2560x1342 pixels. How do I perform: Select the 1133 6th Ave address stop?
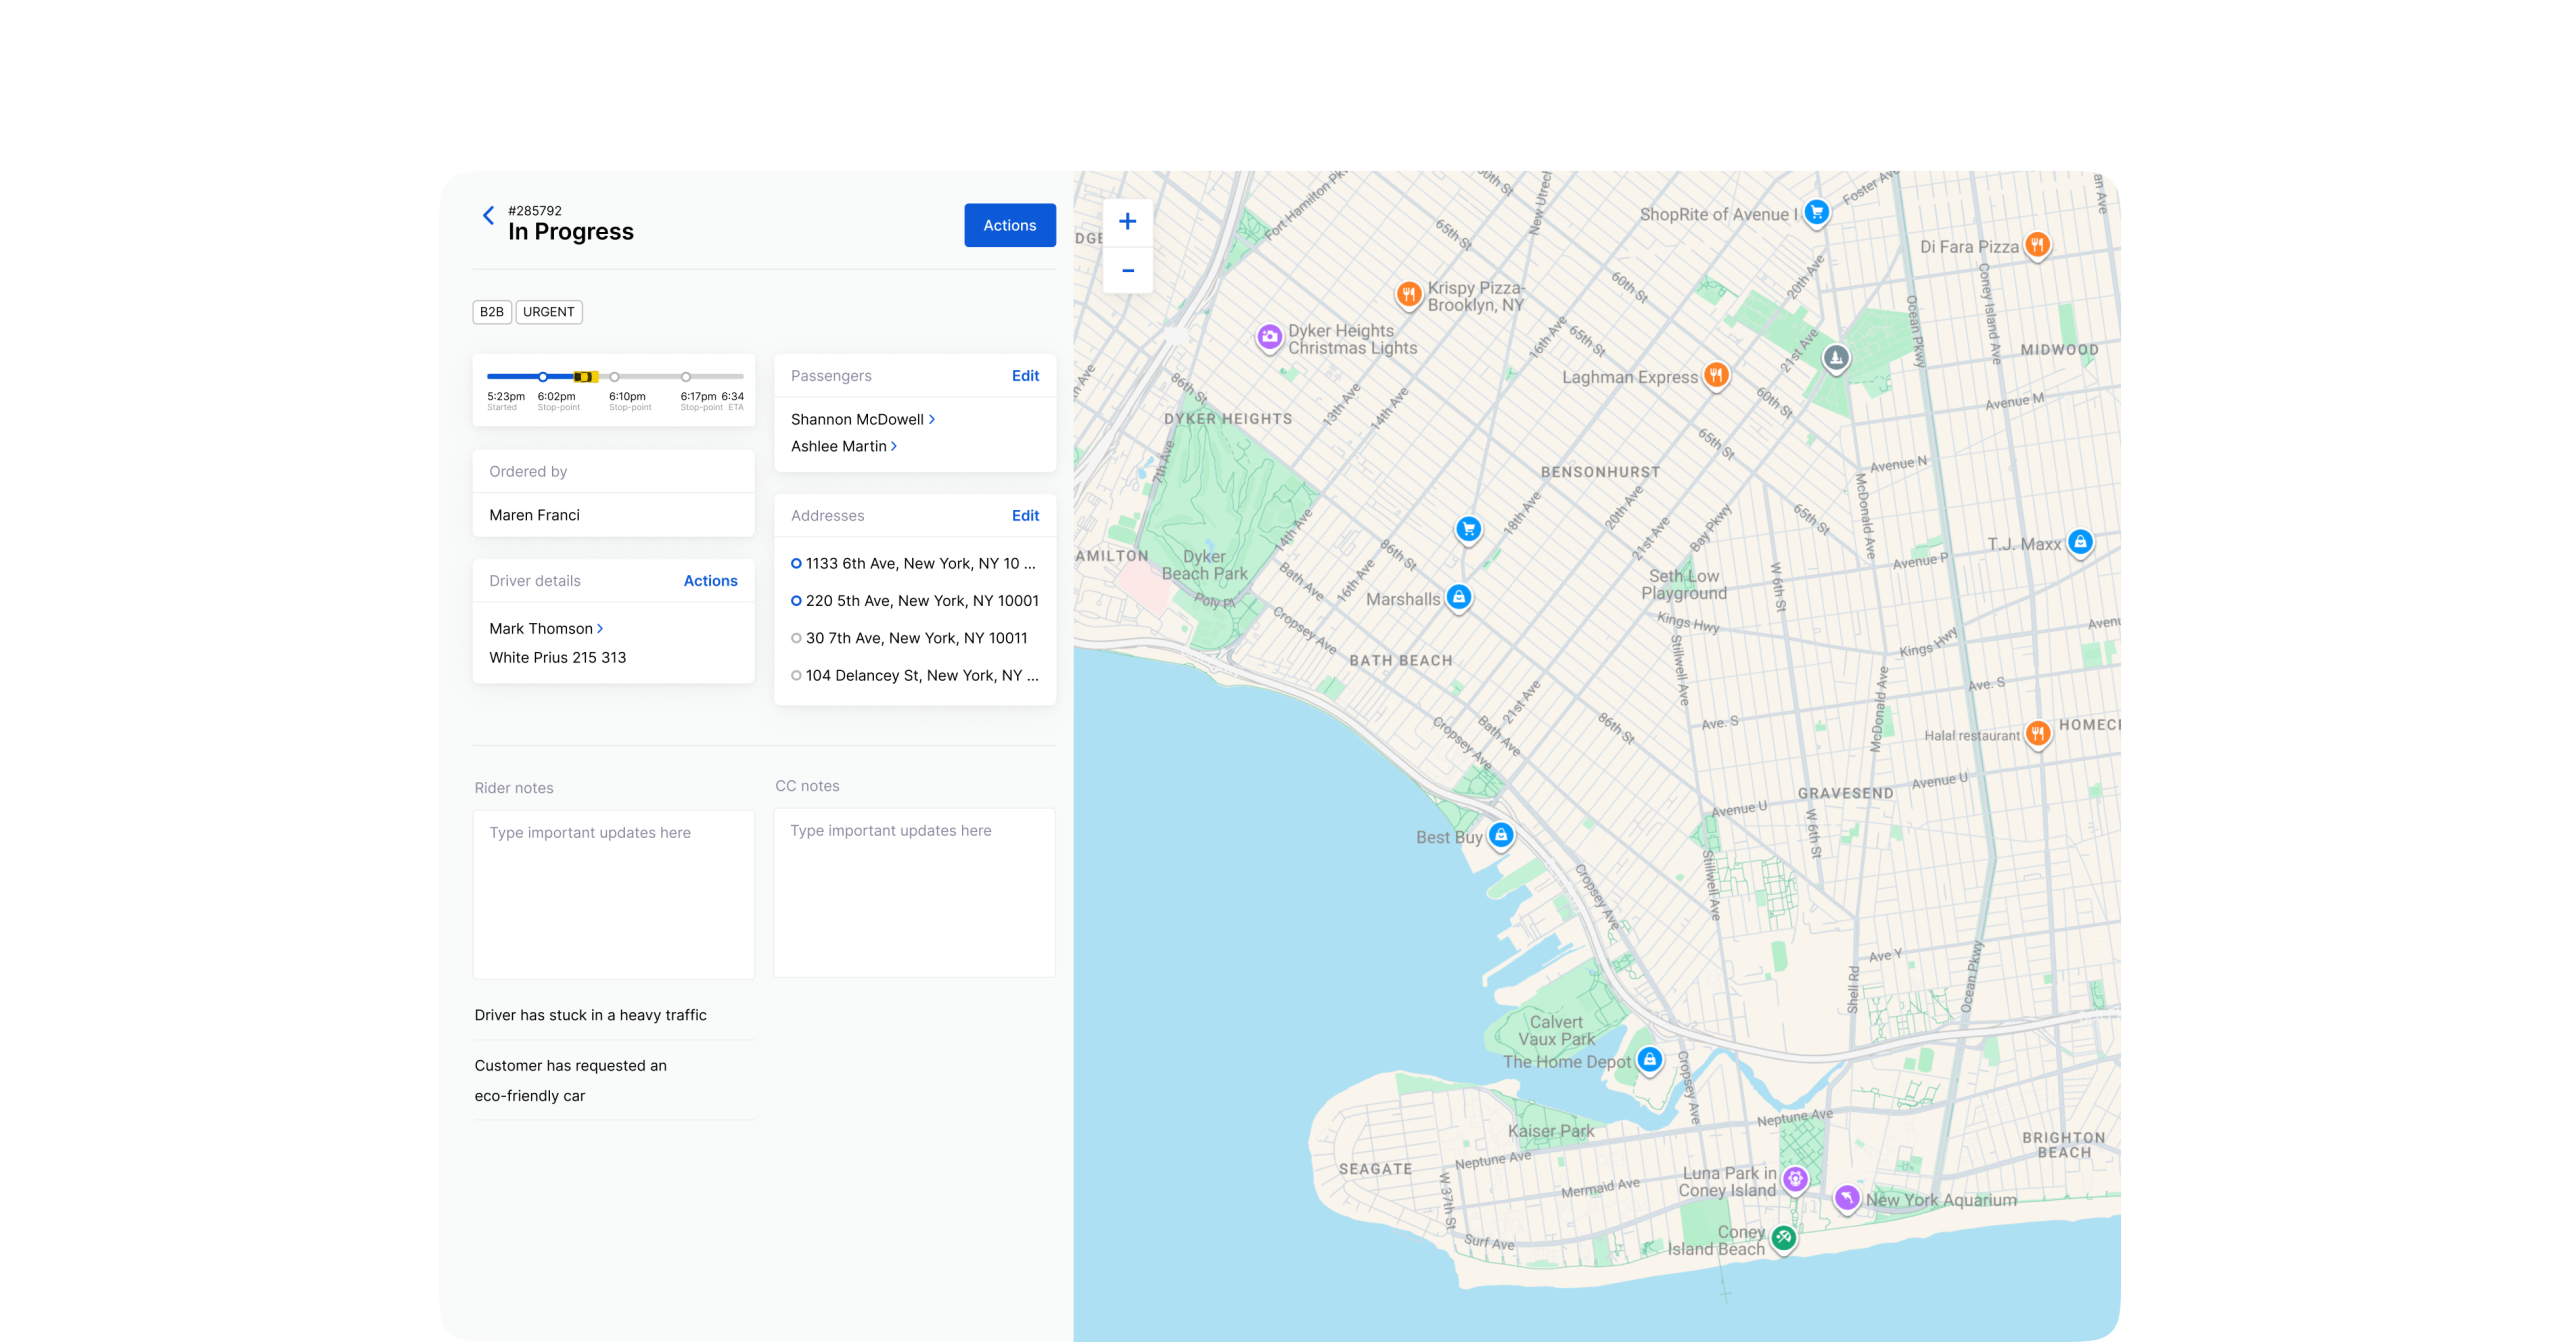(914, 563)
